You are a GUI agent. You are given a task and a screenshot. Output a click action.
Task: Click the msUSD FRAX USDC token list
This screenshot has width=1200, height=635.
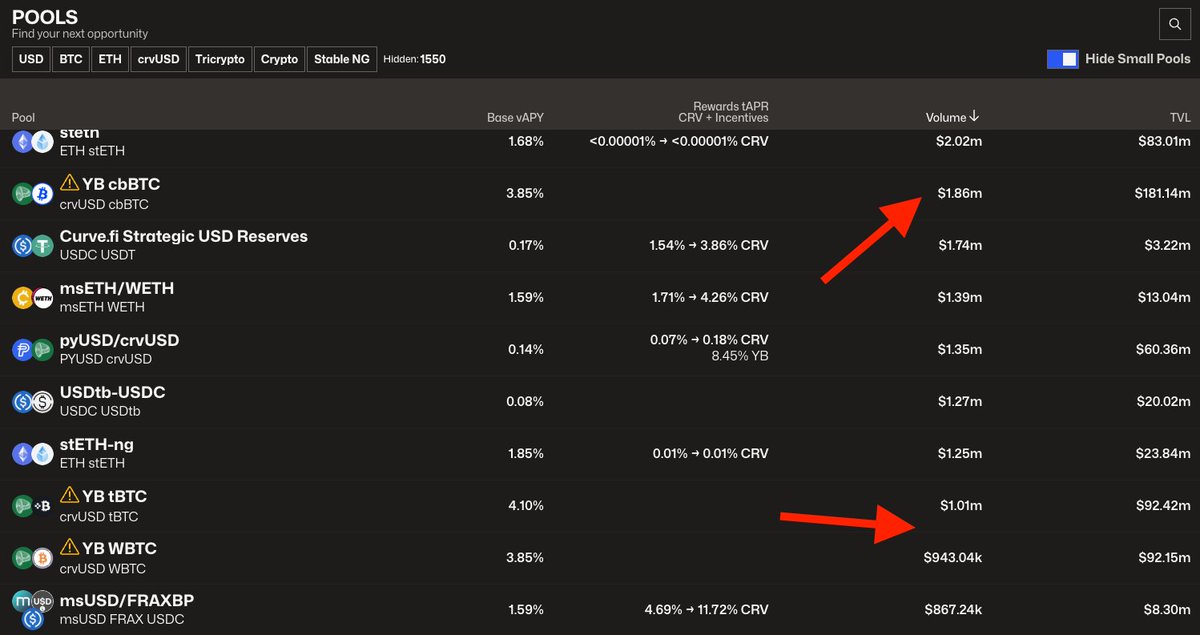point(122,620)
